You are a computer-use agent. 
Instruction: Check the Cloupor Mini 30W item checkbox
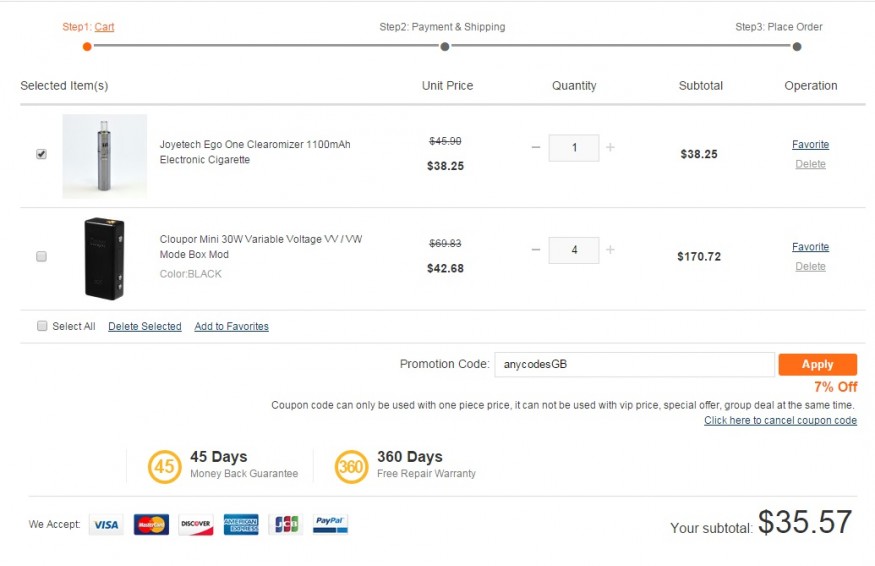[41, 256]
